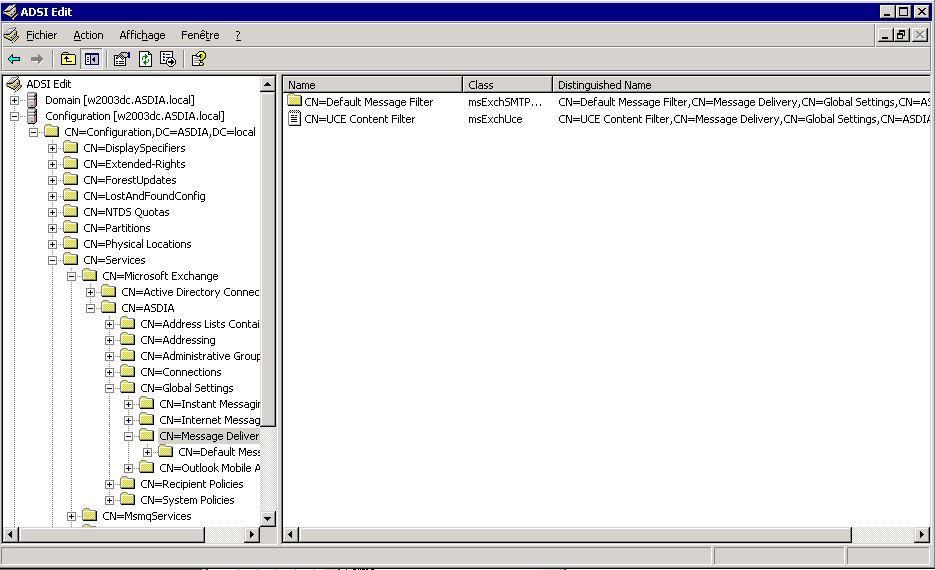Expand CN=Extended-Rights node
The width and height of the screenshot is (935, 570).
52,165
